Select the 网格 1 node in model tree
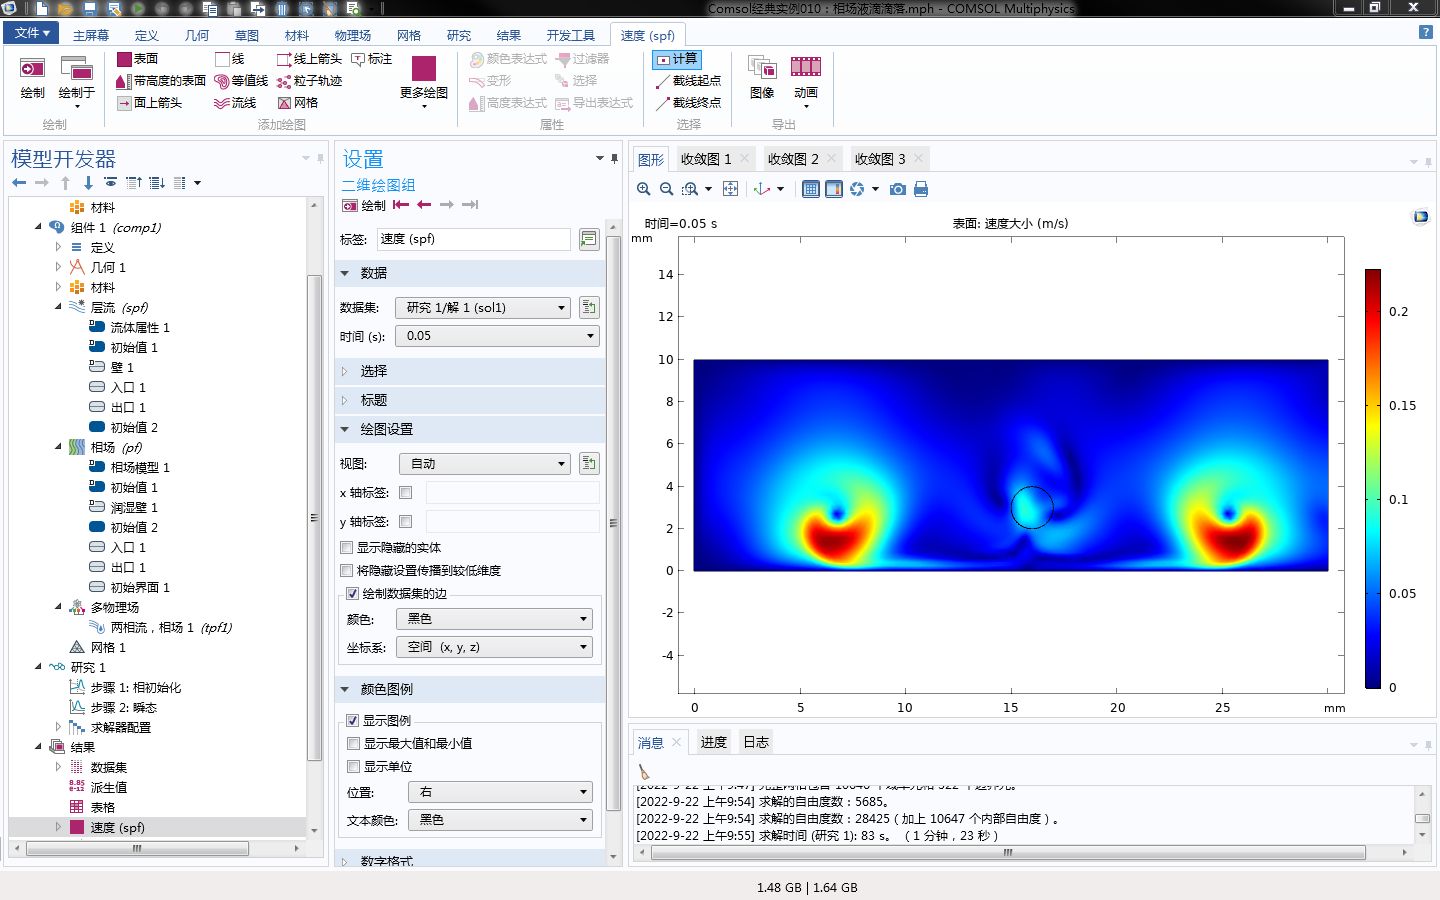This screenshot has width=1440, height=900. coord(107,647)
